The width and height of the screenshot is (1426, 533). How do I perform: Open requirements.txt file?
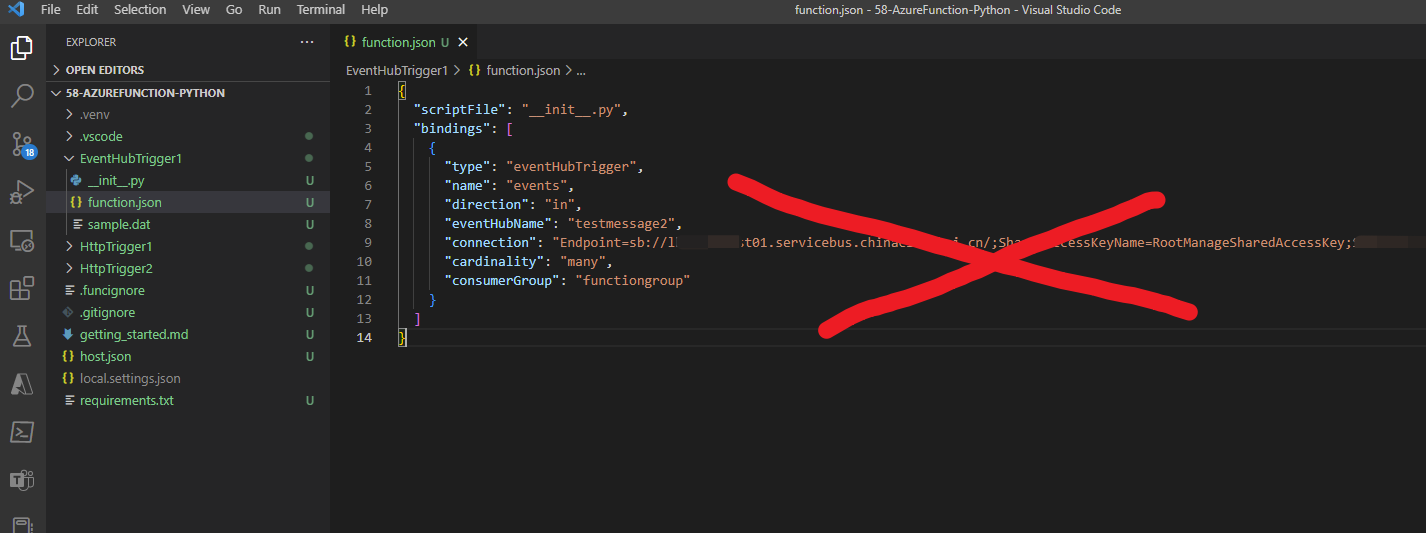pos(126,400)
